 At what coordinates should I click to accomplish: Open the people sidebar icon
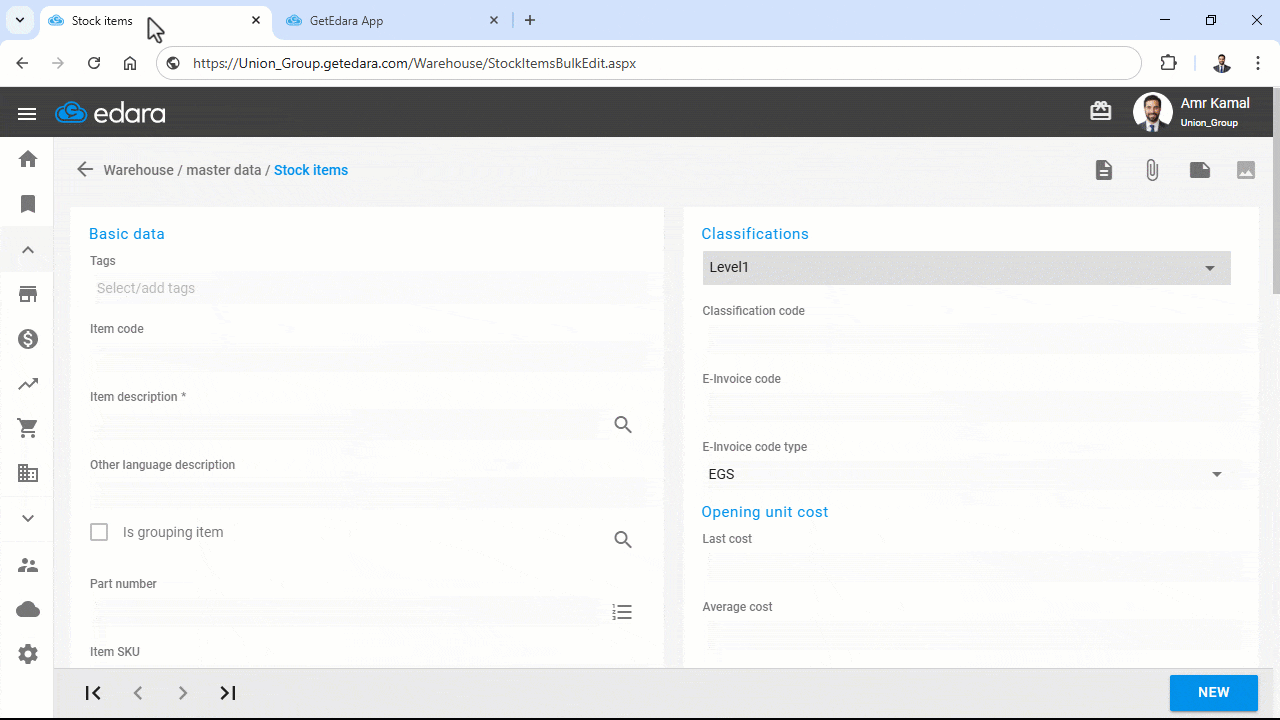pos(28,565)
